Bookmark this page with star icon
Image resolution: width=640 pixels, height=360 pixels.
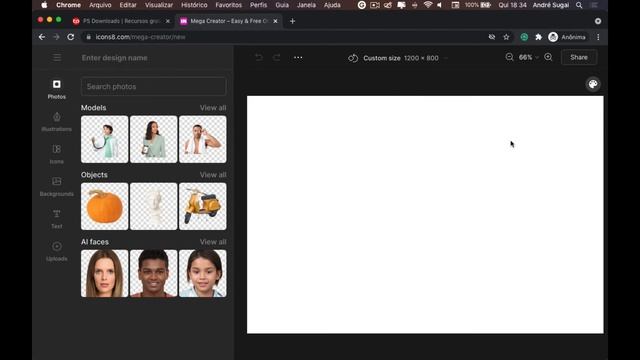pos(506,37)
